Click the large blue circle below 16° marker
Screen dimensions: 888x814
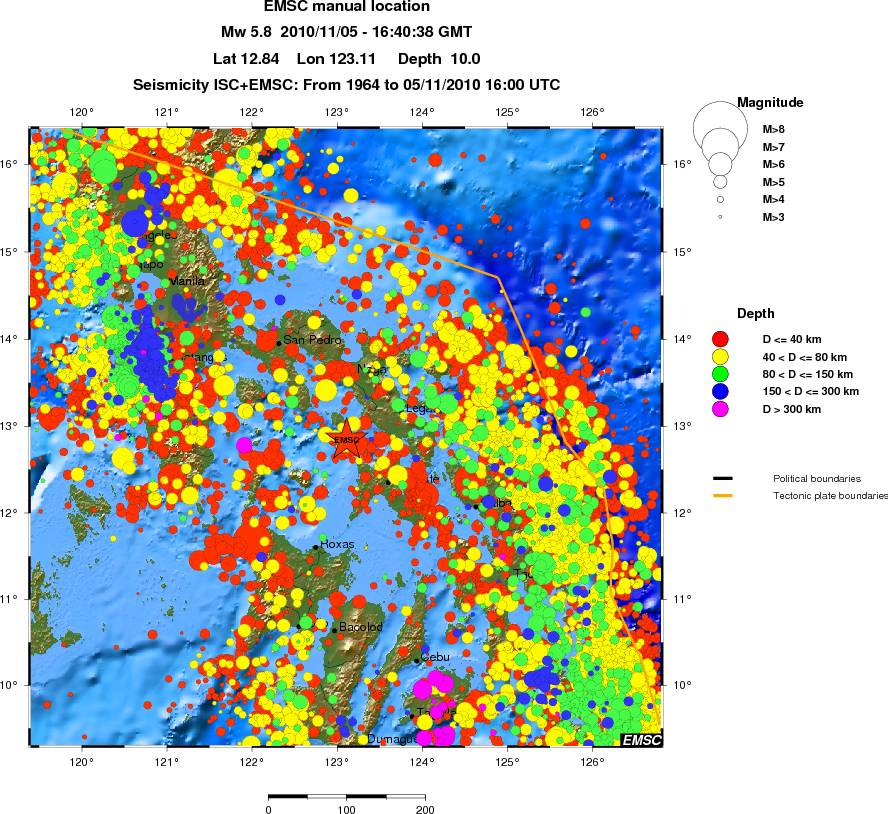coord(135,223)
